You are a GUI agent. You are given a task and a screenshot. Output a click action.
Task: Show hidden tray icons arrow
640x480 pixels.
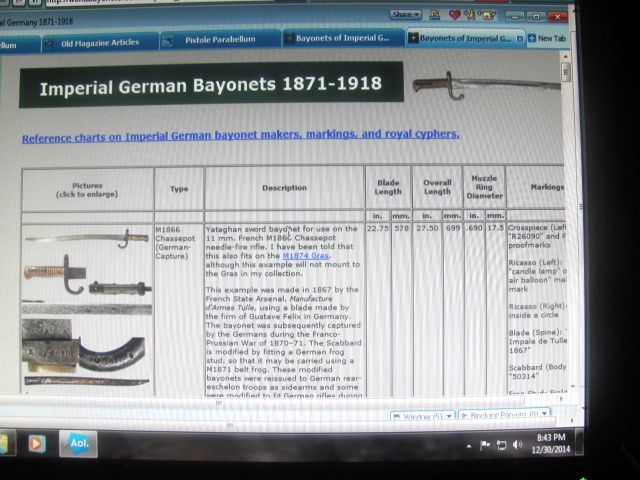(469, 447)
